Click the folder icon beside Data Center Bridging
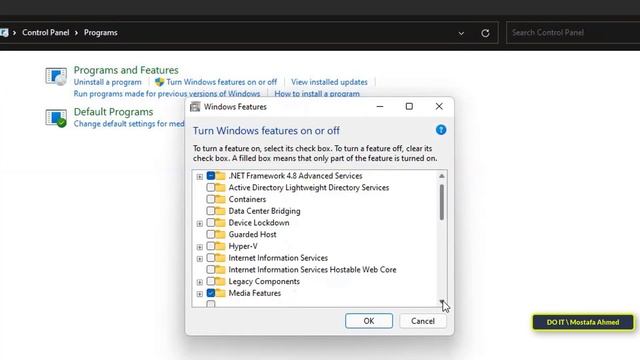 (220, 211)
